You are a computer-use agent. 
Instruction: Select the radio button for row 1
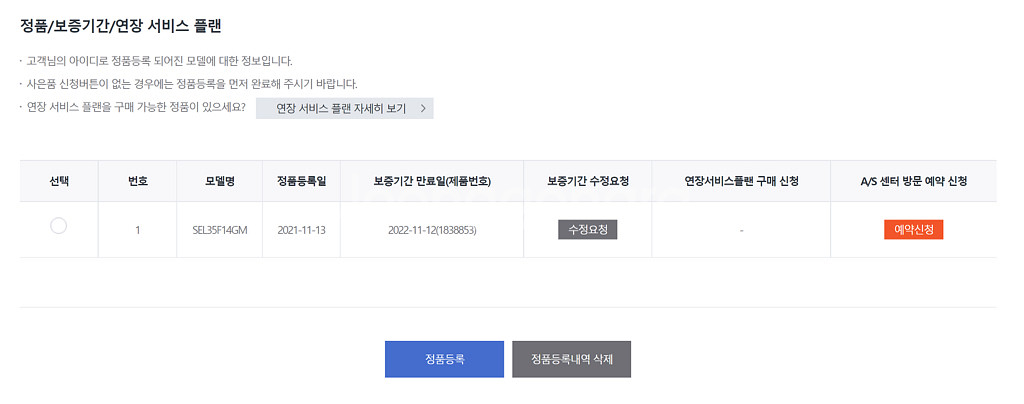pyautogui.click(x=58, y=226)
